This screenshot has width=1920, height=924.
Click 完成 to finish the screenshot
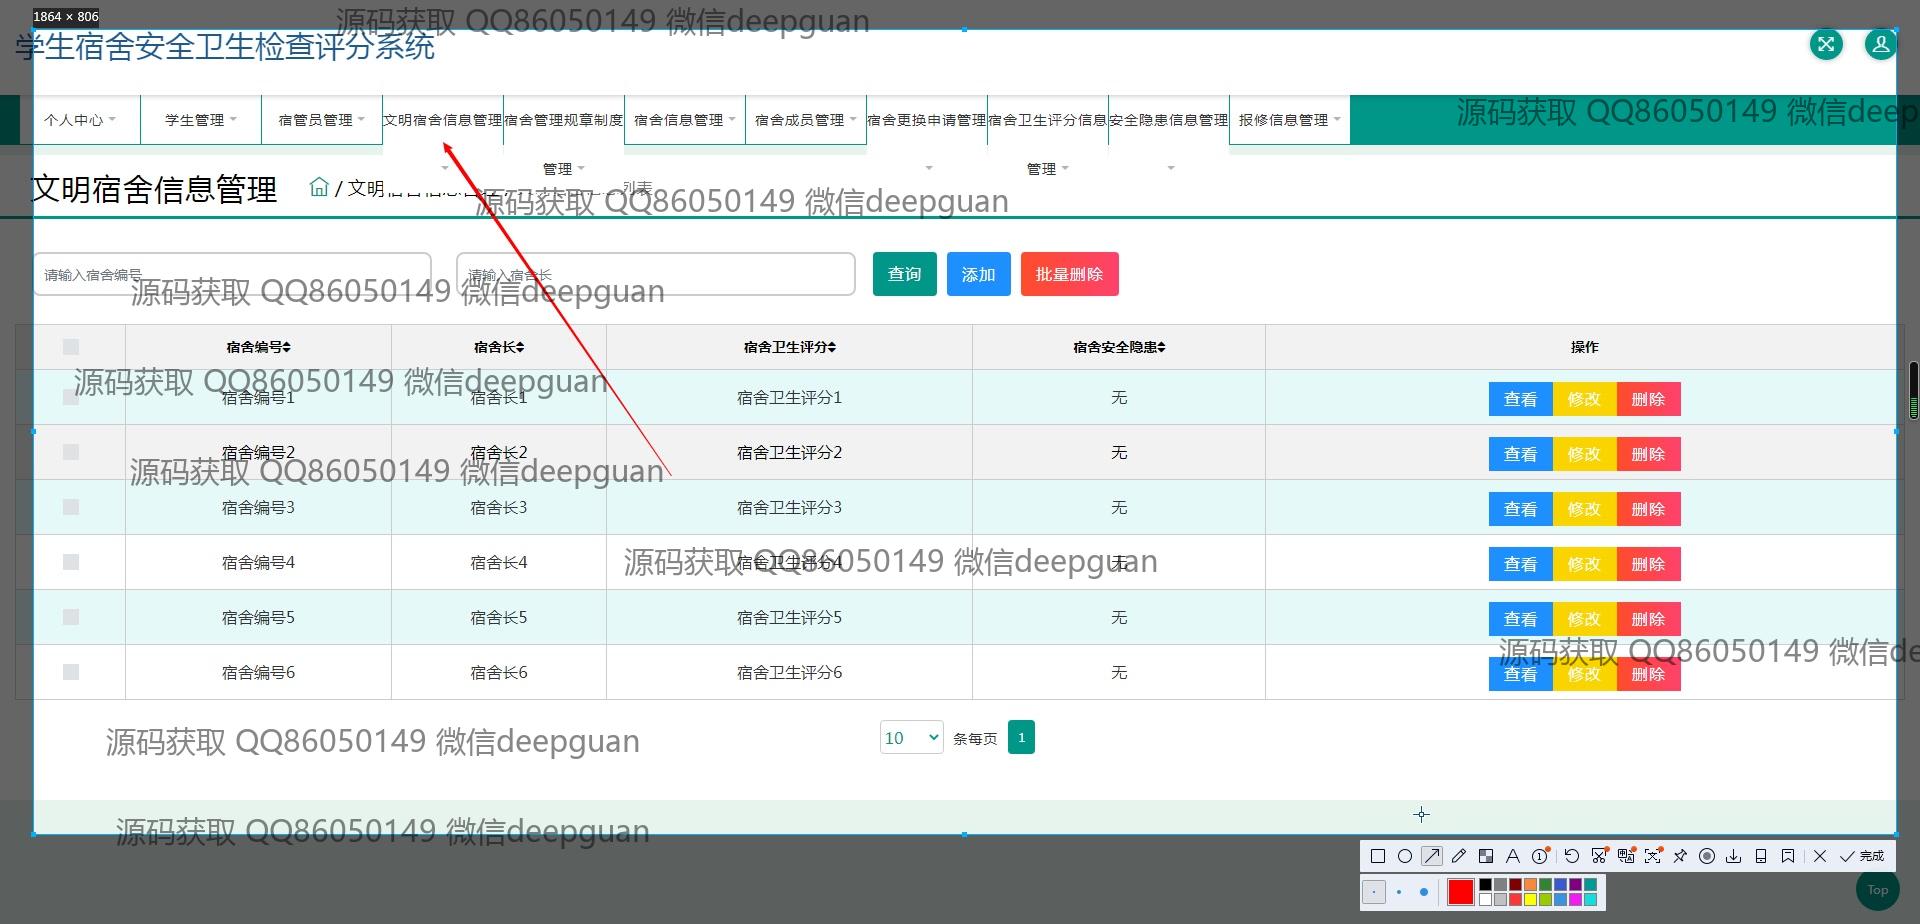pyautogui.click(x=1862, y=856)
